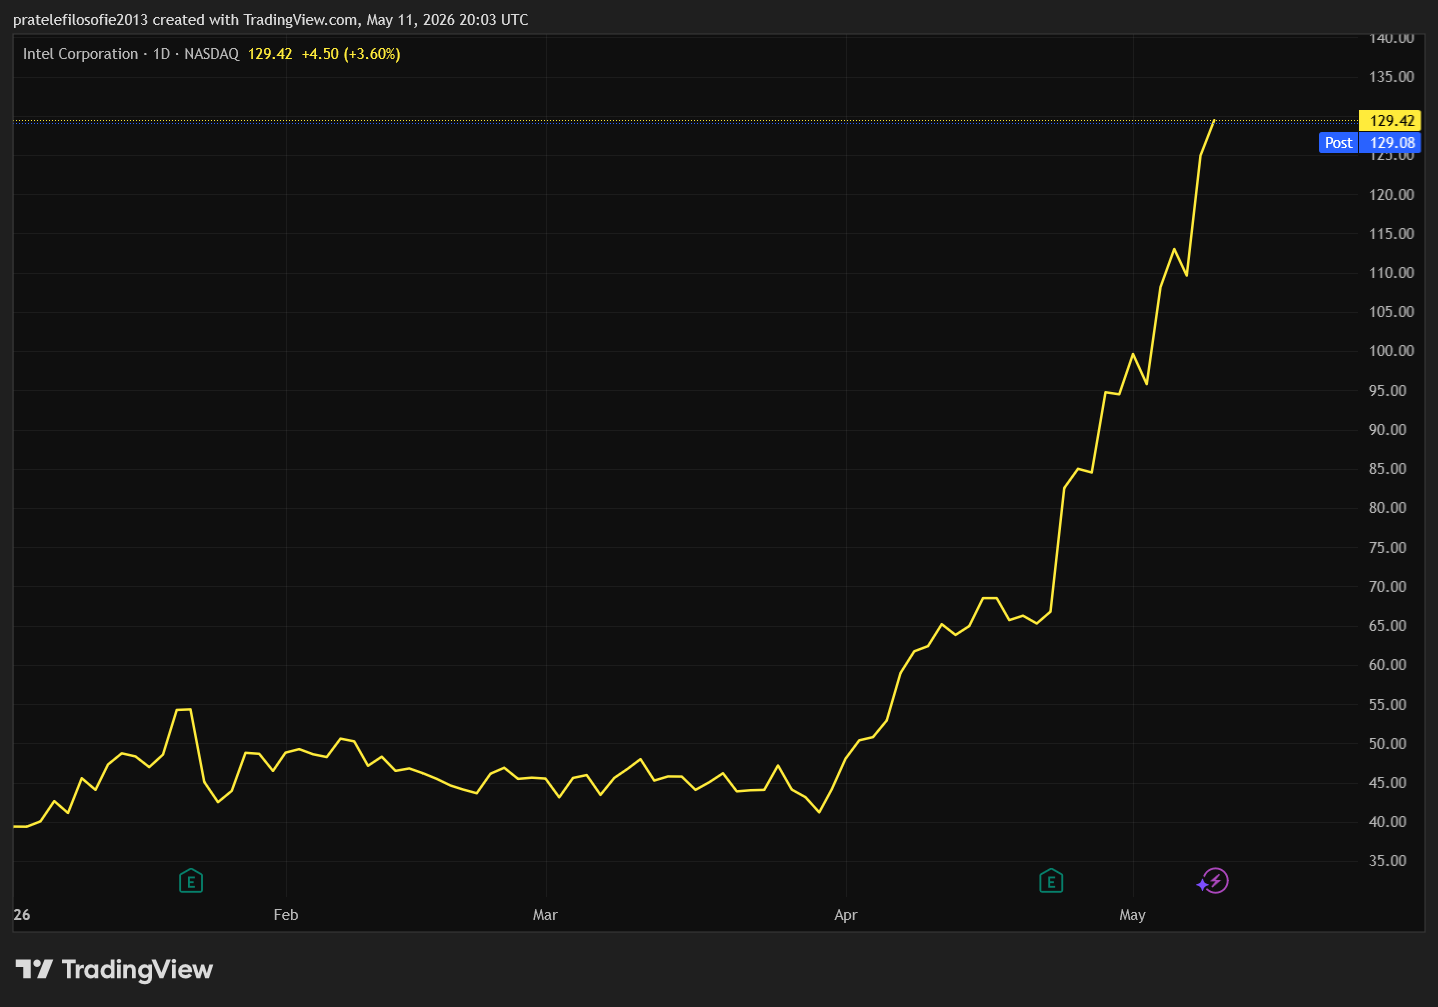The width and height of the screenshot is (1438, 1007).
Task: Click the 45.00 price axis label
Action: click(1387, 783)
